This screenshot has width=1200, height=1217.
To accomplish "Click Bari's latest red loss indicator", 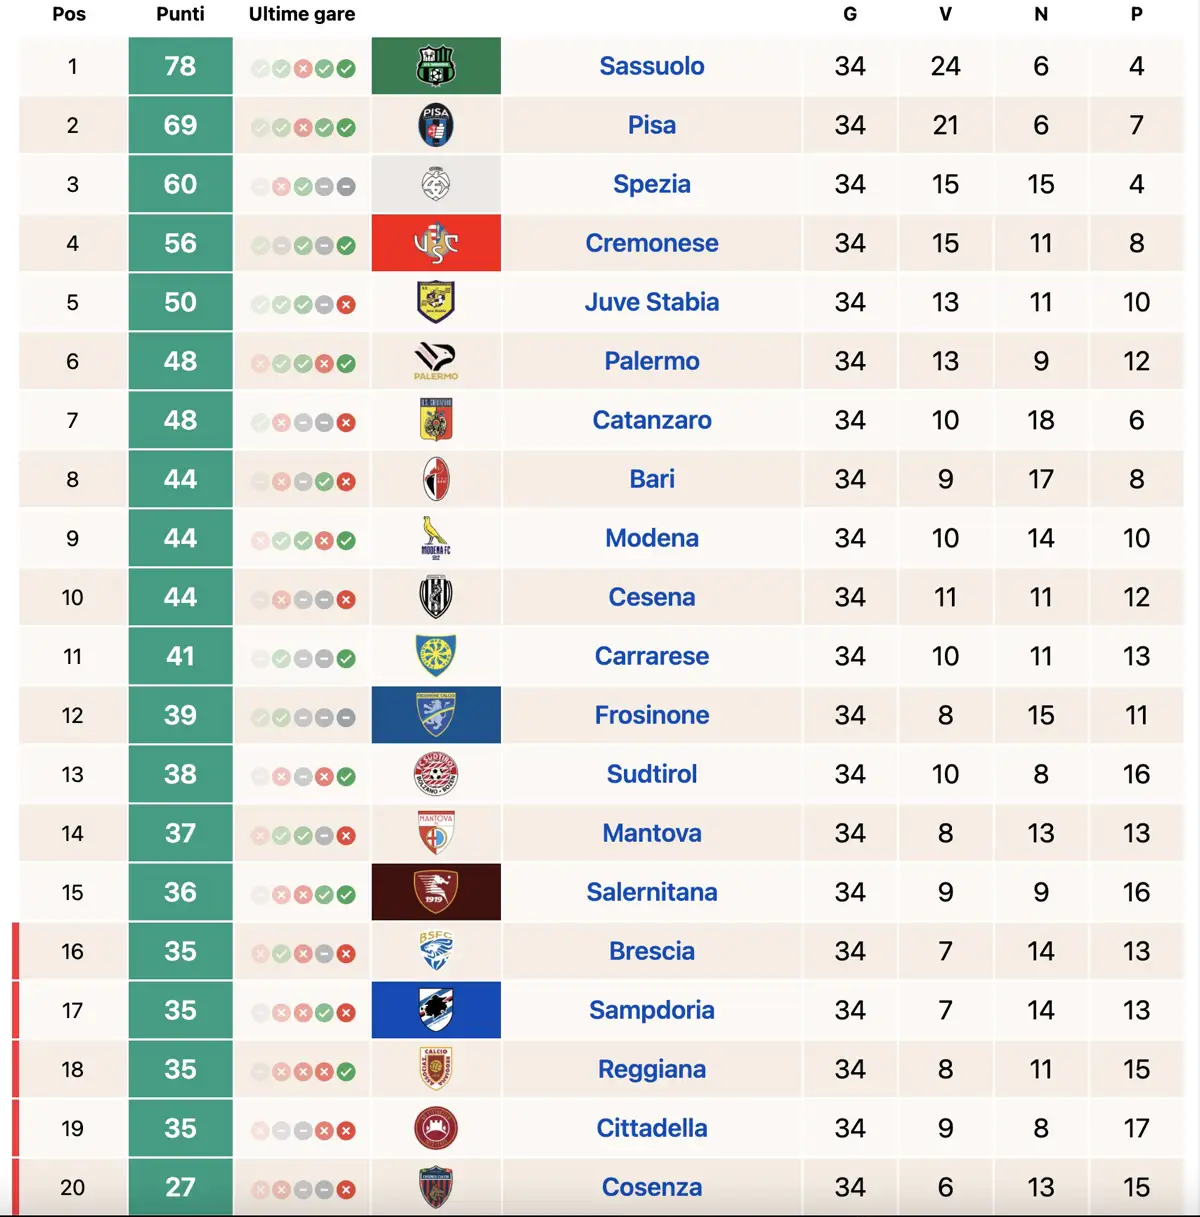I will tap(346, 482).
